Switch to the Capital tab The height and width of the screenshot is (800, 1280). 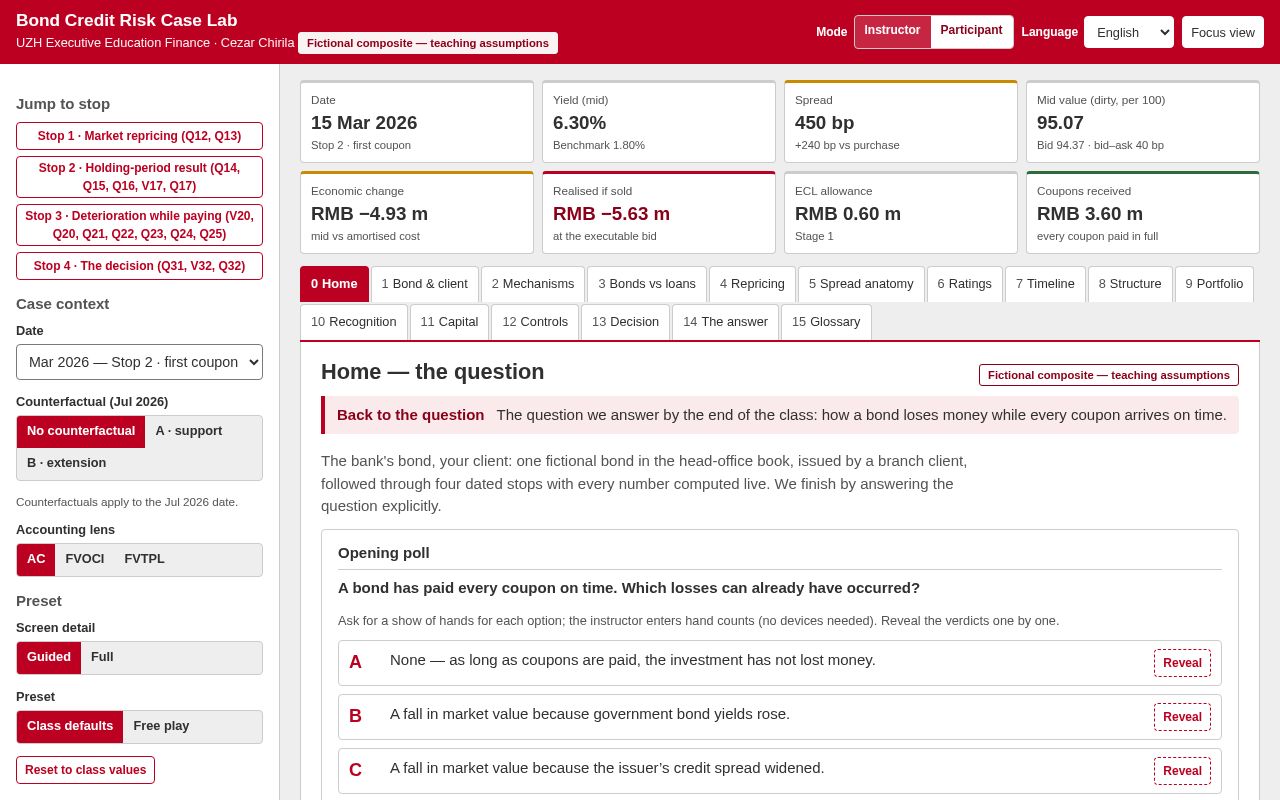coord(450,322)
